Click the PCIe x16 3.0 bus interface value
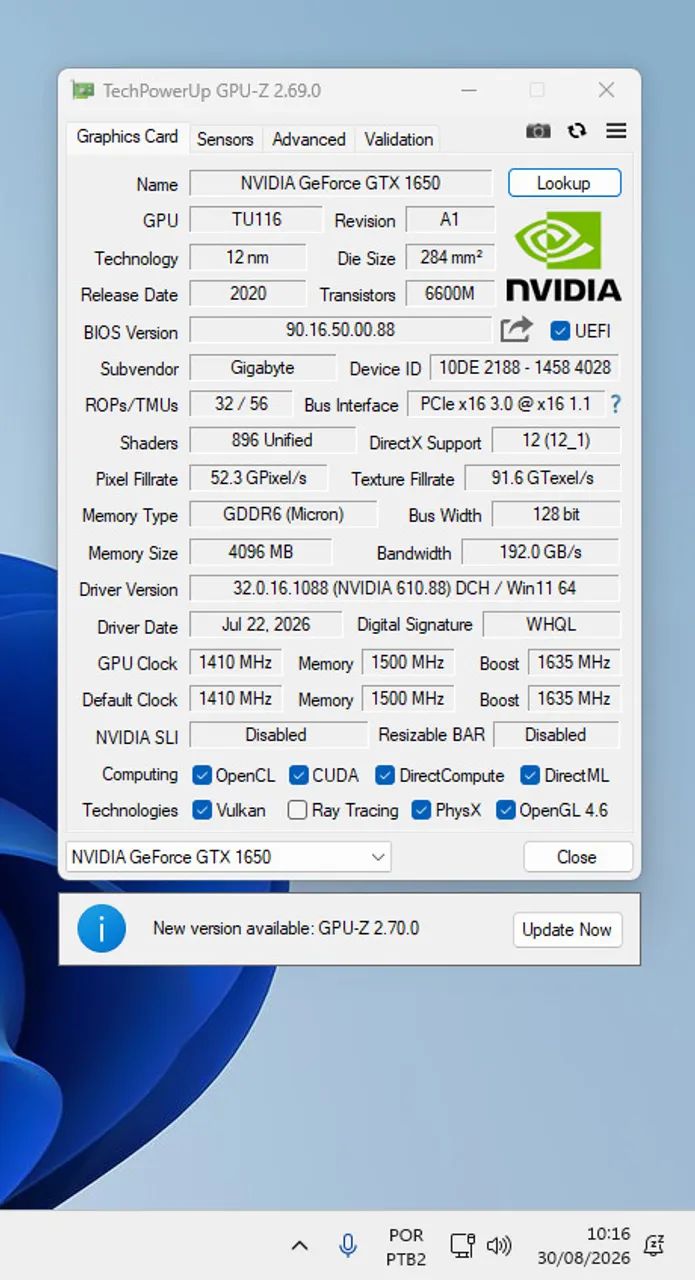Viewport: 695px width, 1280px height. point(505,404)
